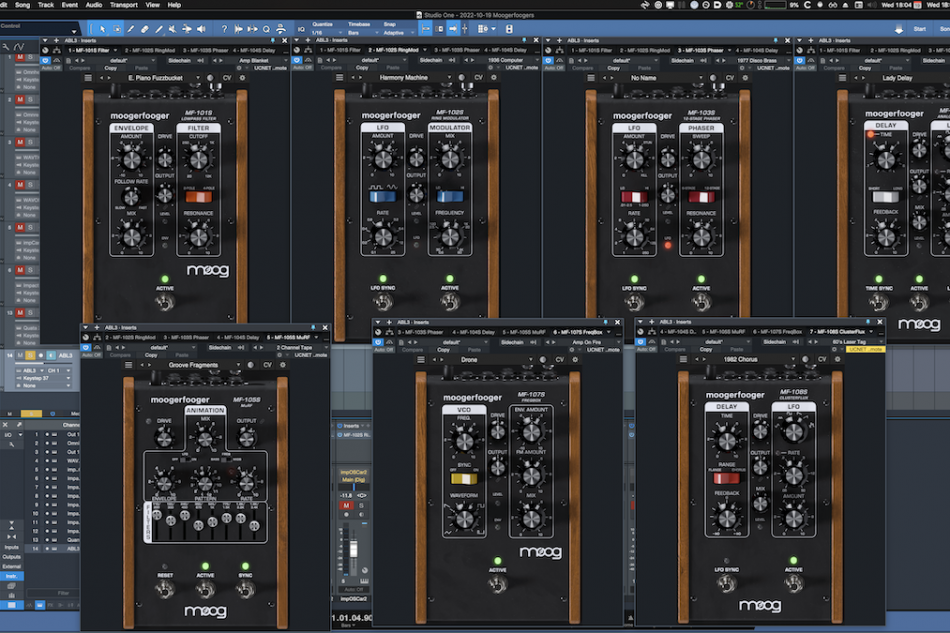Show the Inputs section in console

[12, 547]
